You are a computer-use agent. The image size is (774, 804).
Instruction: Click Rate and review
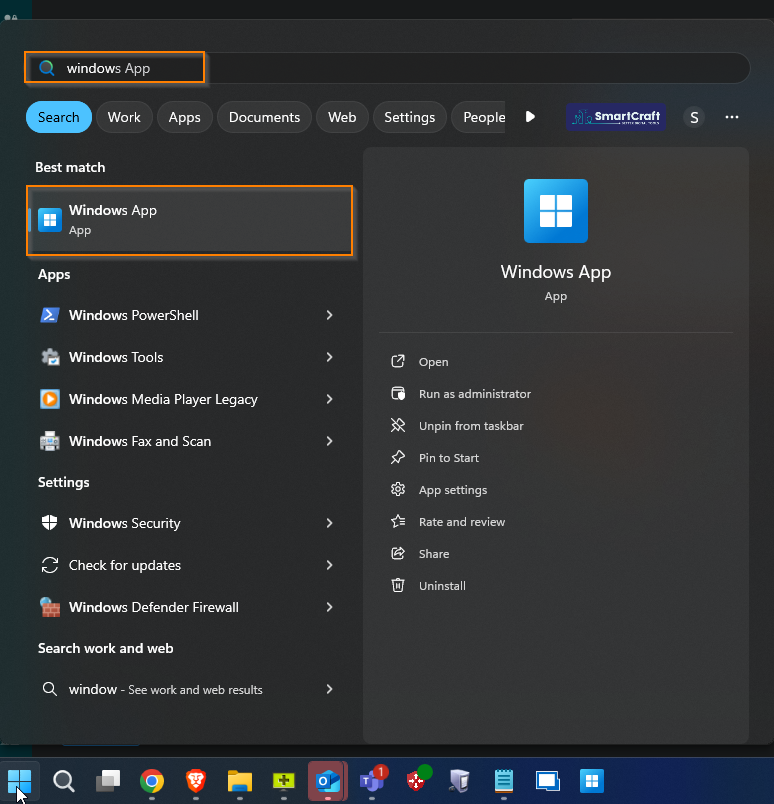pos(448,522)
